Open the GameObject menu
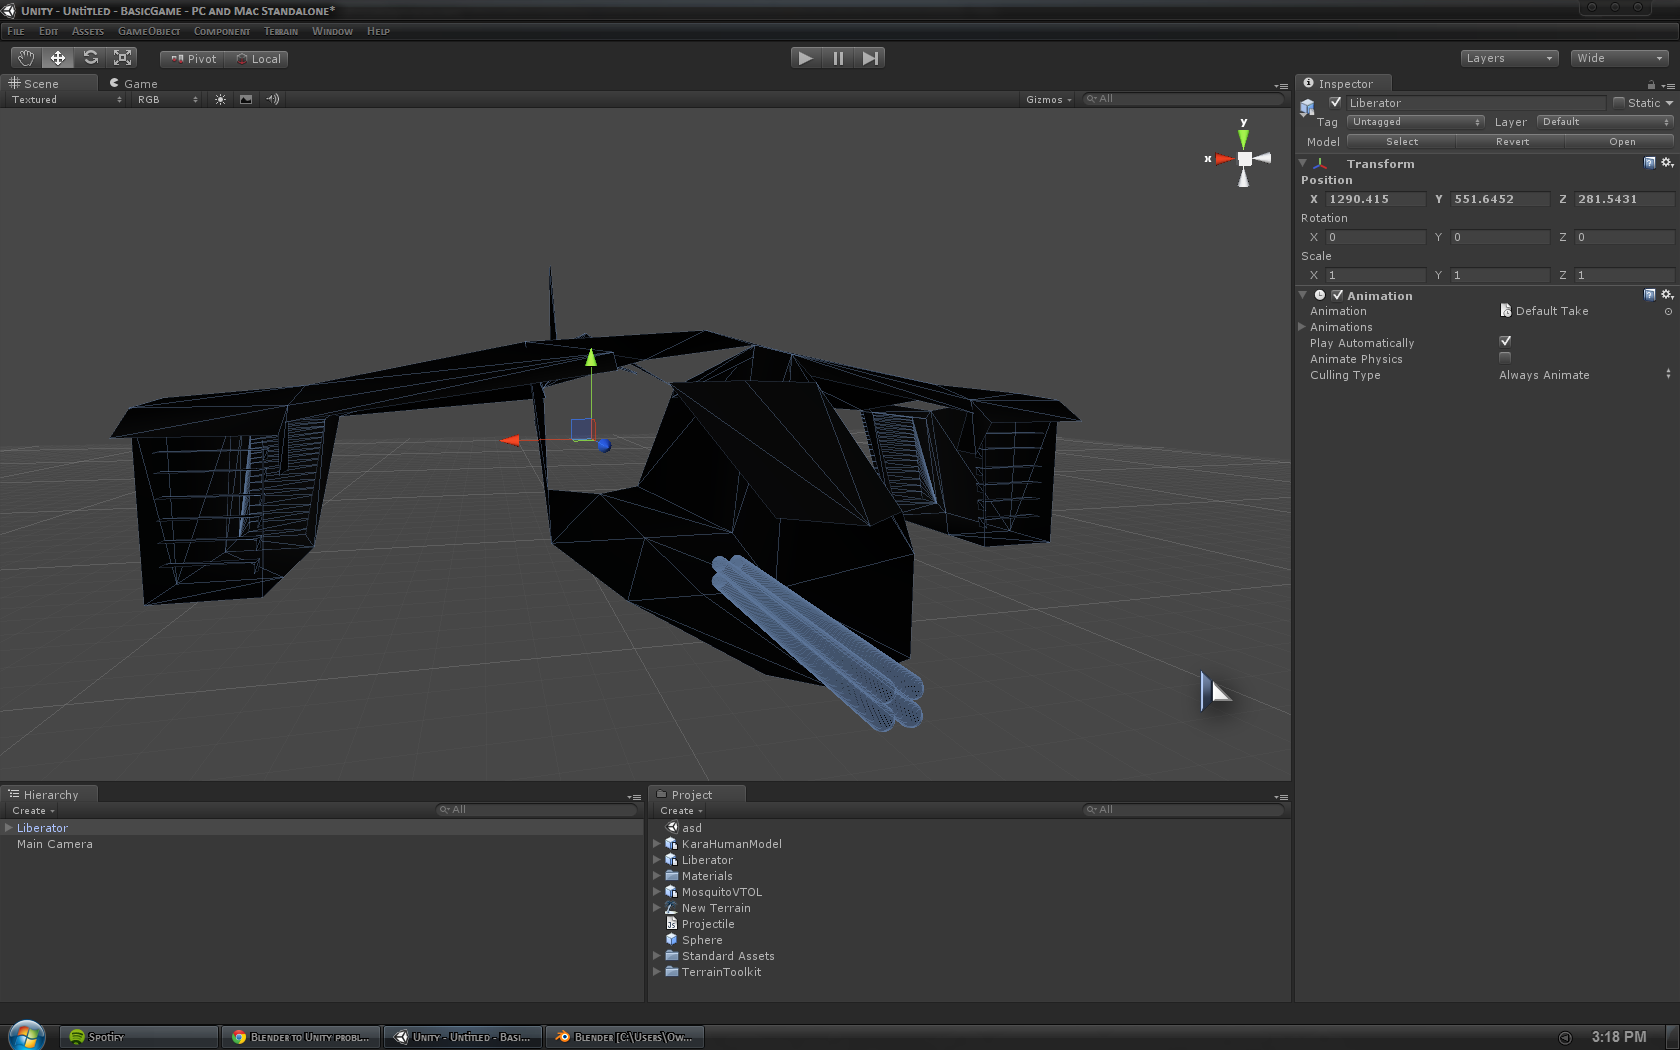Screen dimensions: 1680x1050 pos(148,31)
